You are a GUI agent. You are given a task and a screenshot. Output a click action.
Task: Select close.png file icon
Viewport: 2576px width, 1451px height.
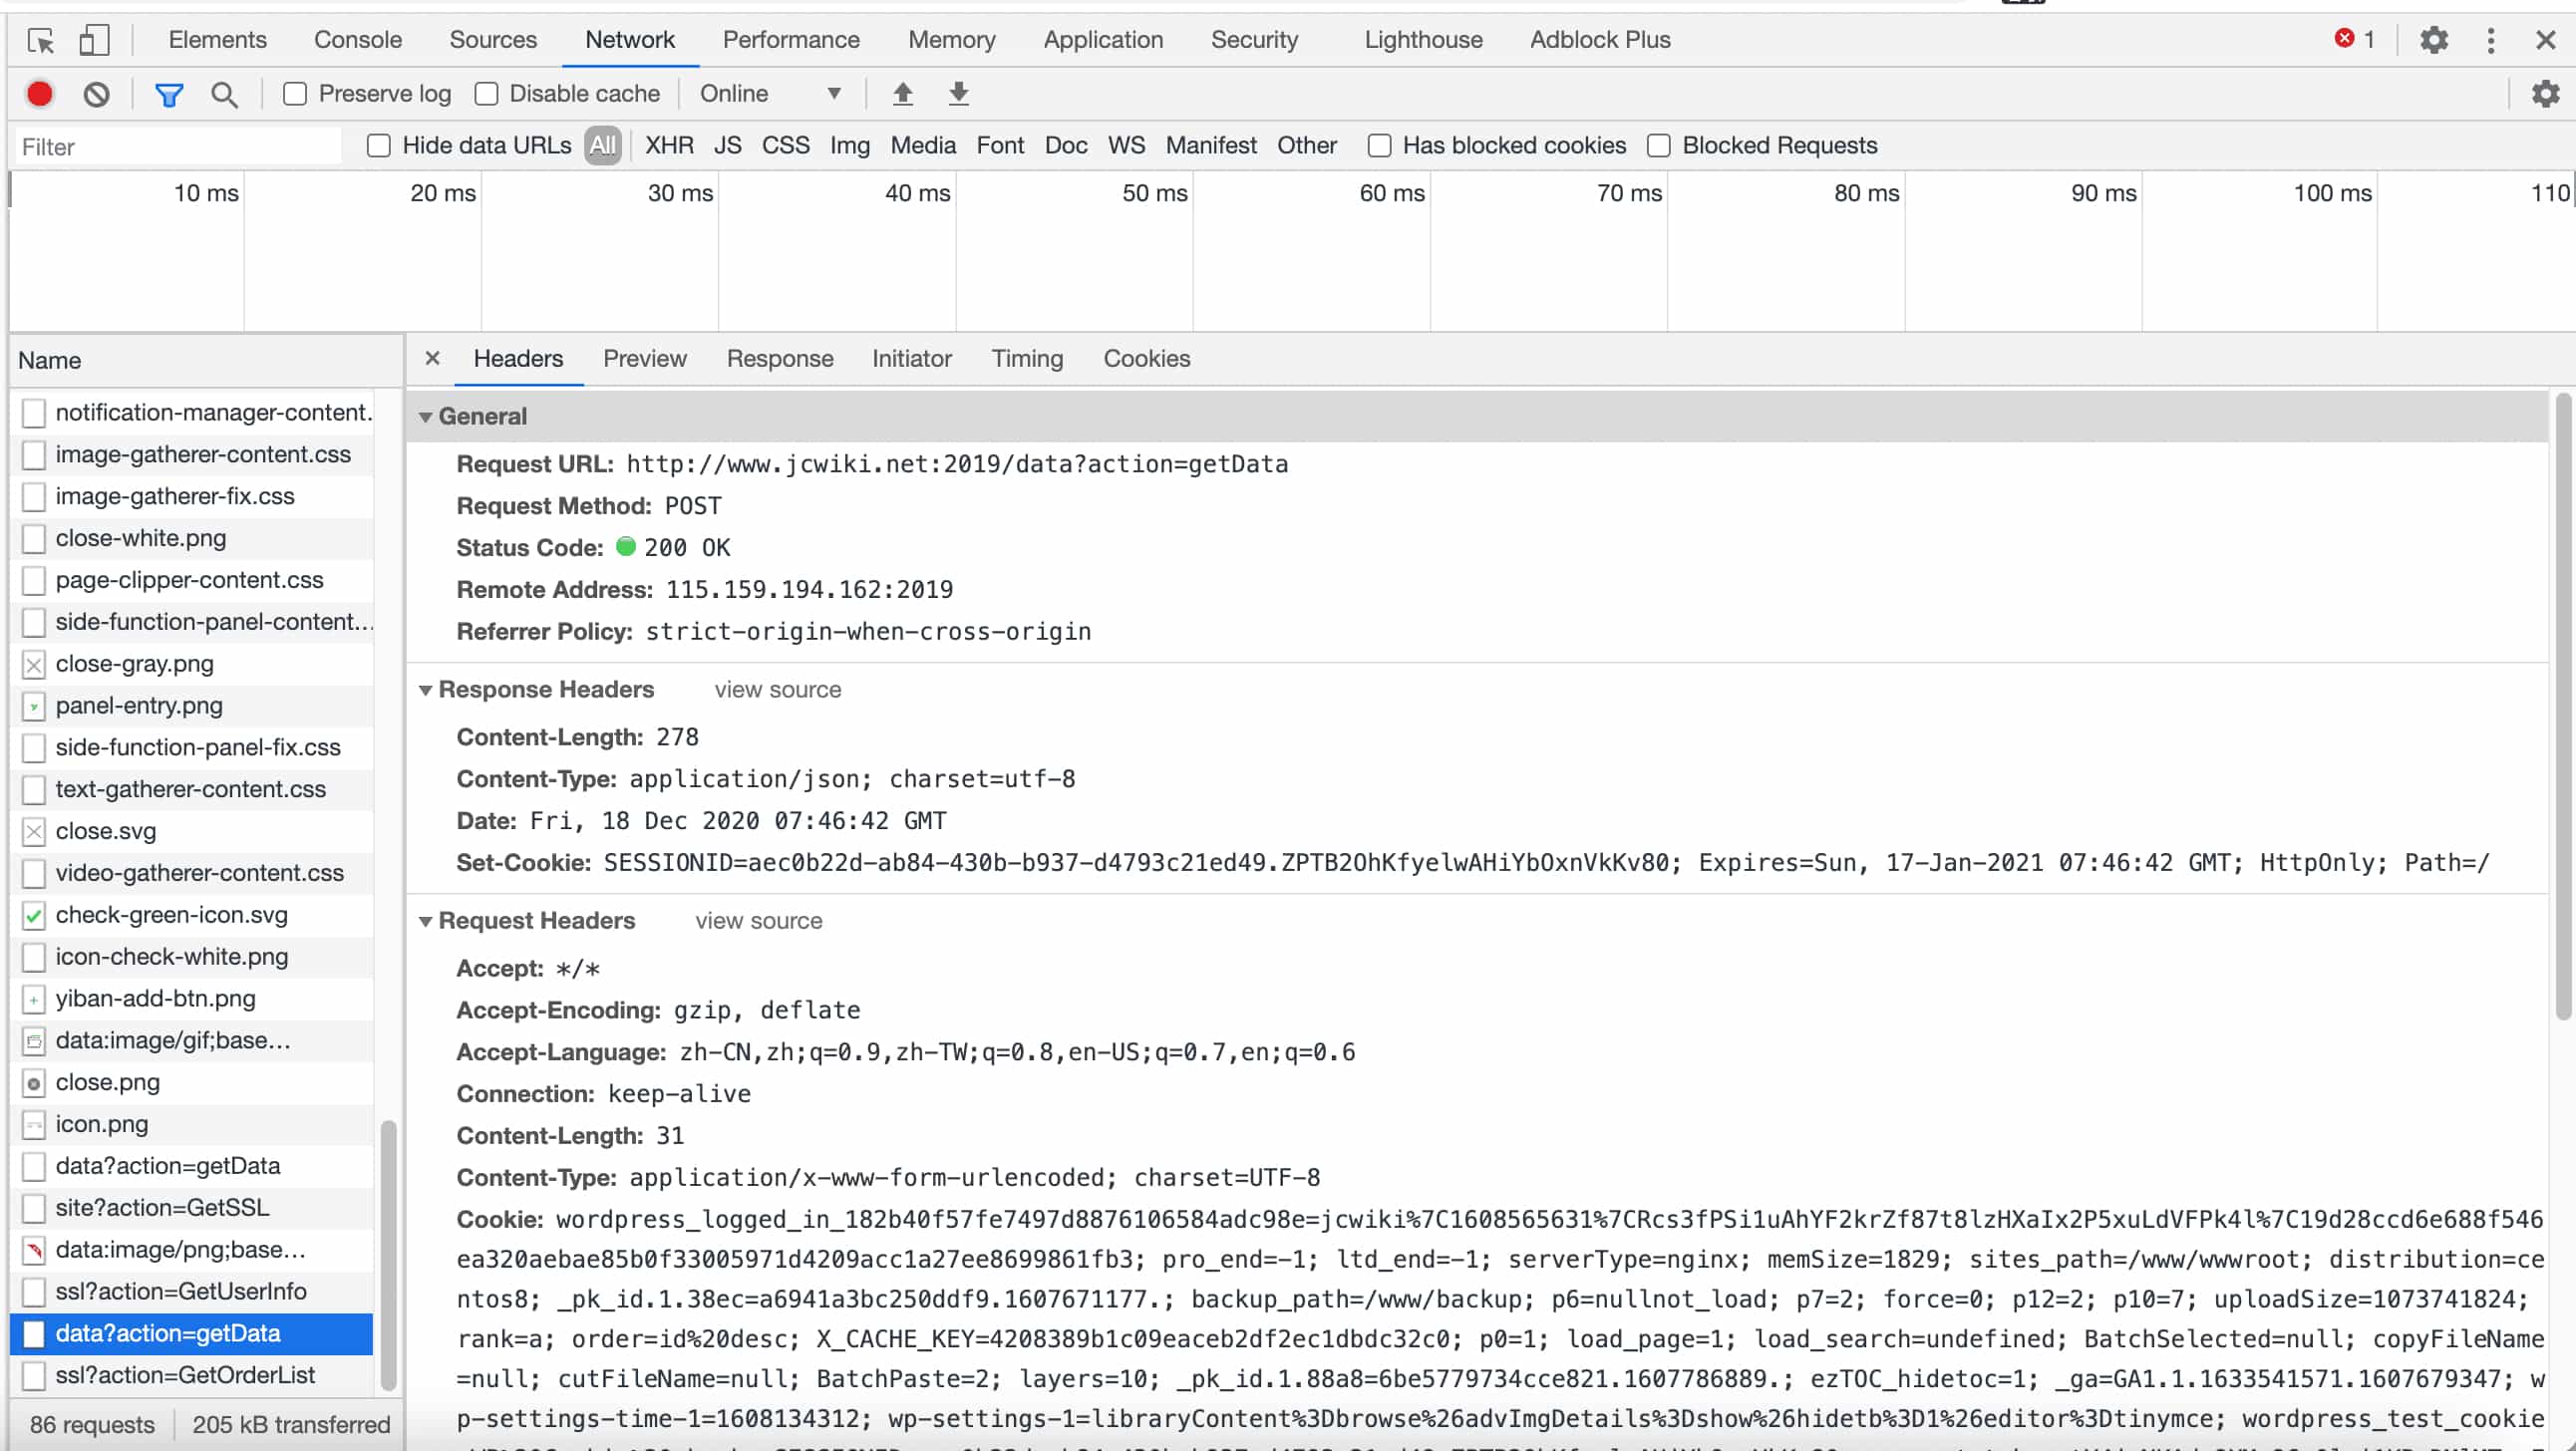34,1083
